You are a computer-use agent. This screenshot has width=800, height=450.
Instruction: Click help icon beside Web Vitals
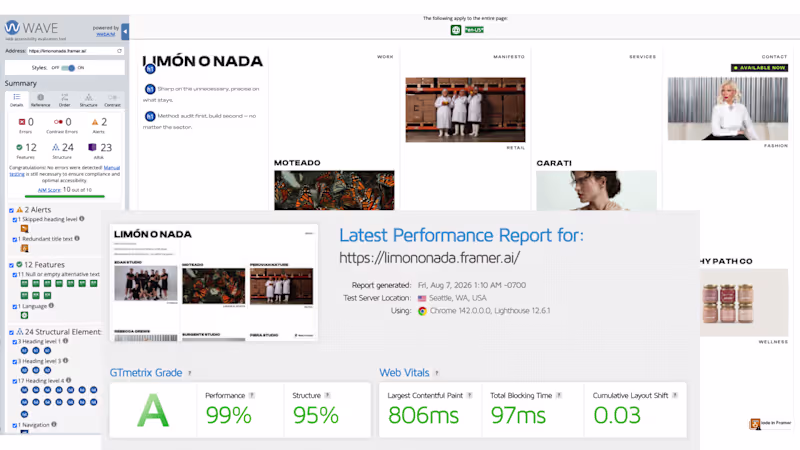coord(437,373)
